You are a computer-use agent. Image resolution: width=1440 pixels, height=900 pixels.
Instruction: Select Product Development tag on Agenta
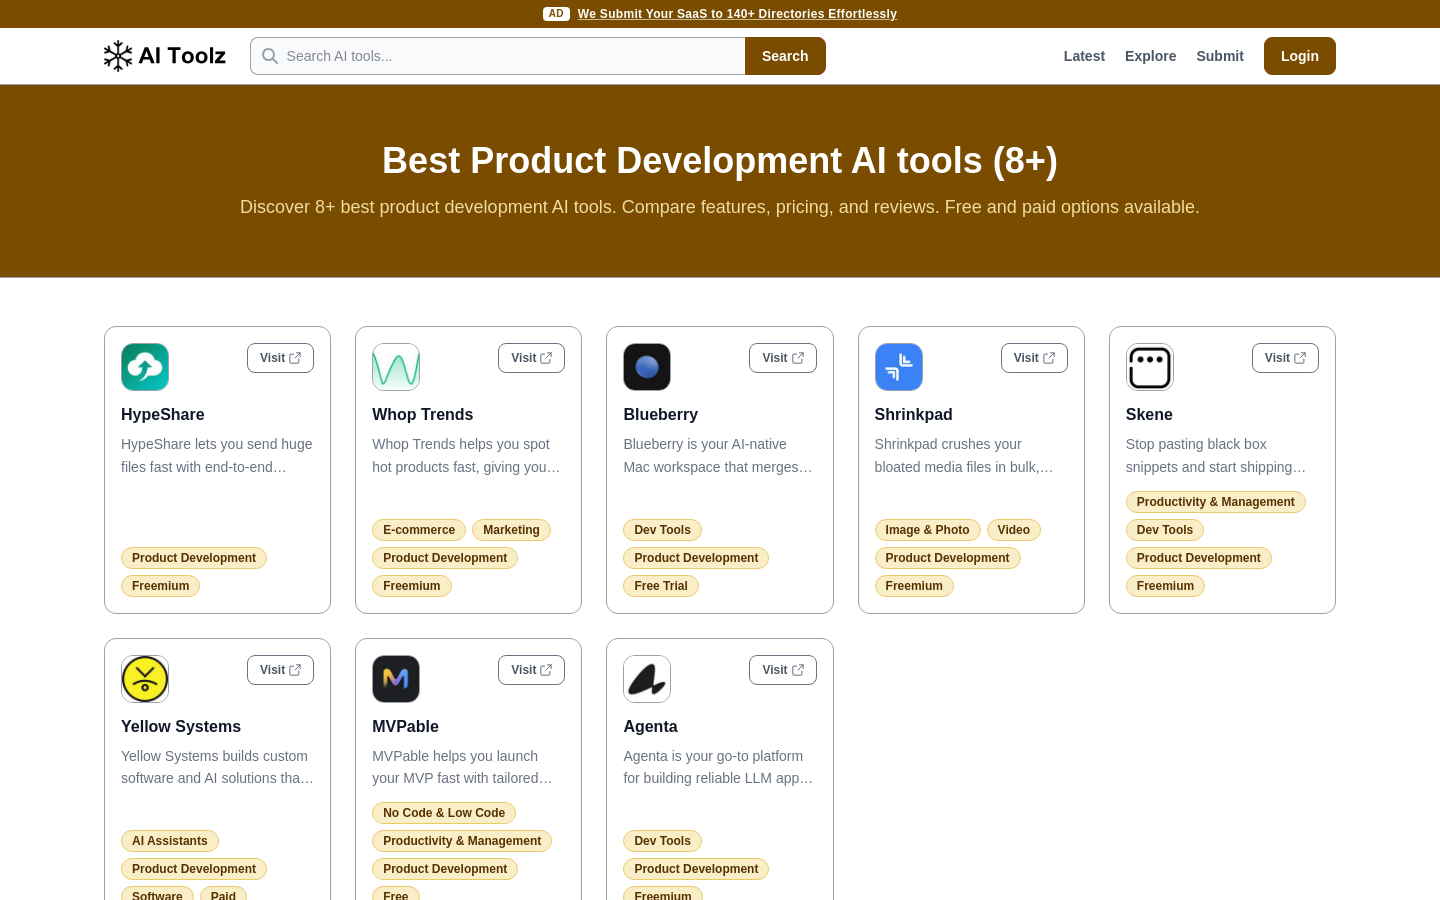696,869
